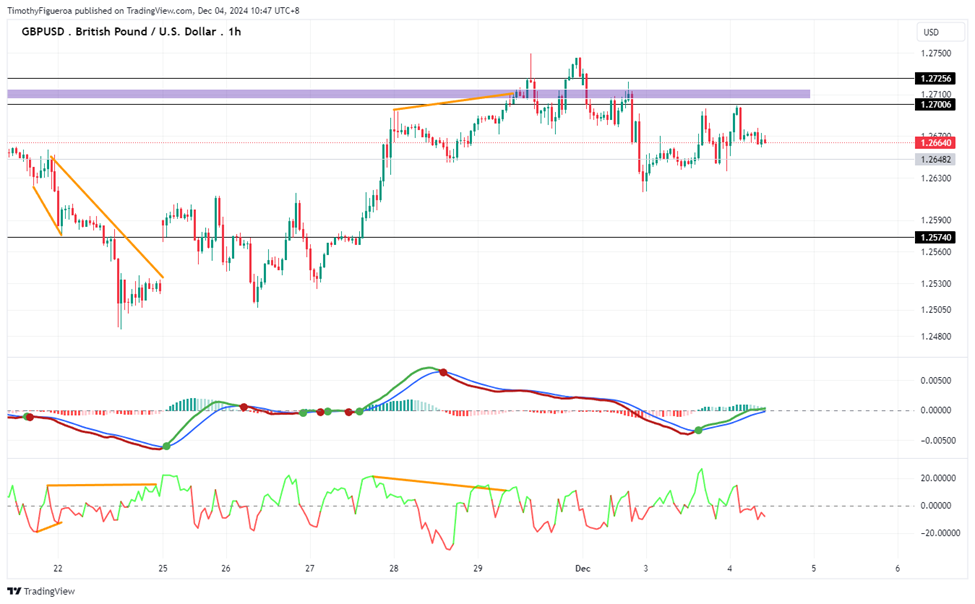Screen dimensions: 975x604
Task: Click the Dec date label on time axis
Action: 583,569
